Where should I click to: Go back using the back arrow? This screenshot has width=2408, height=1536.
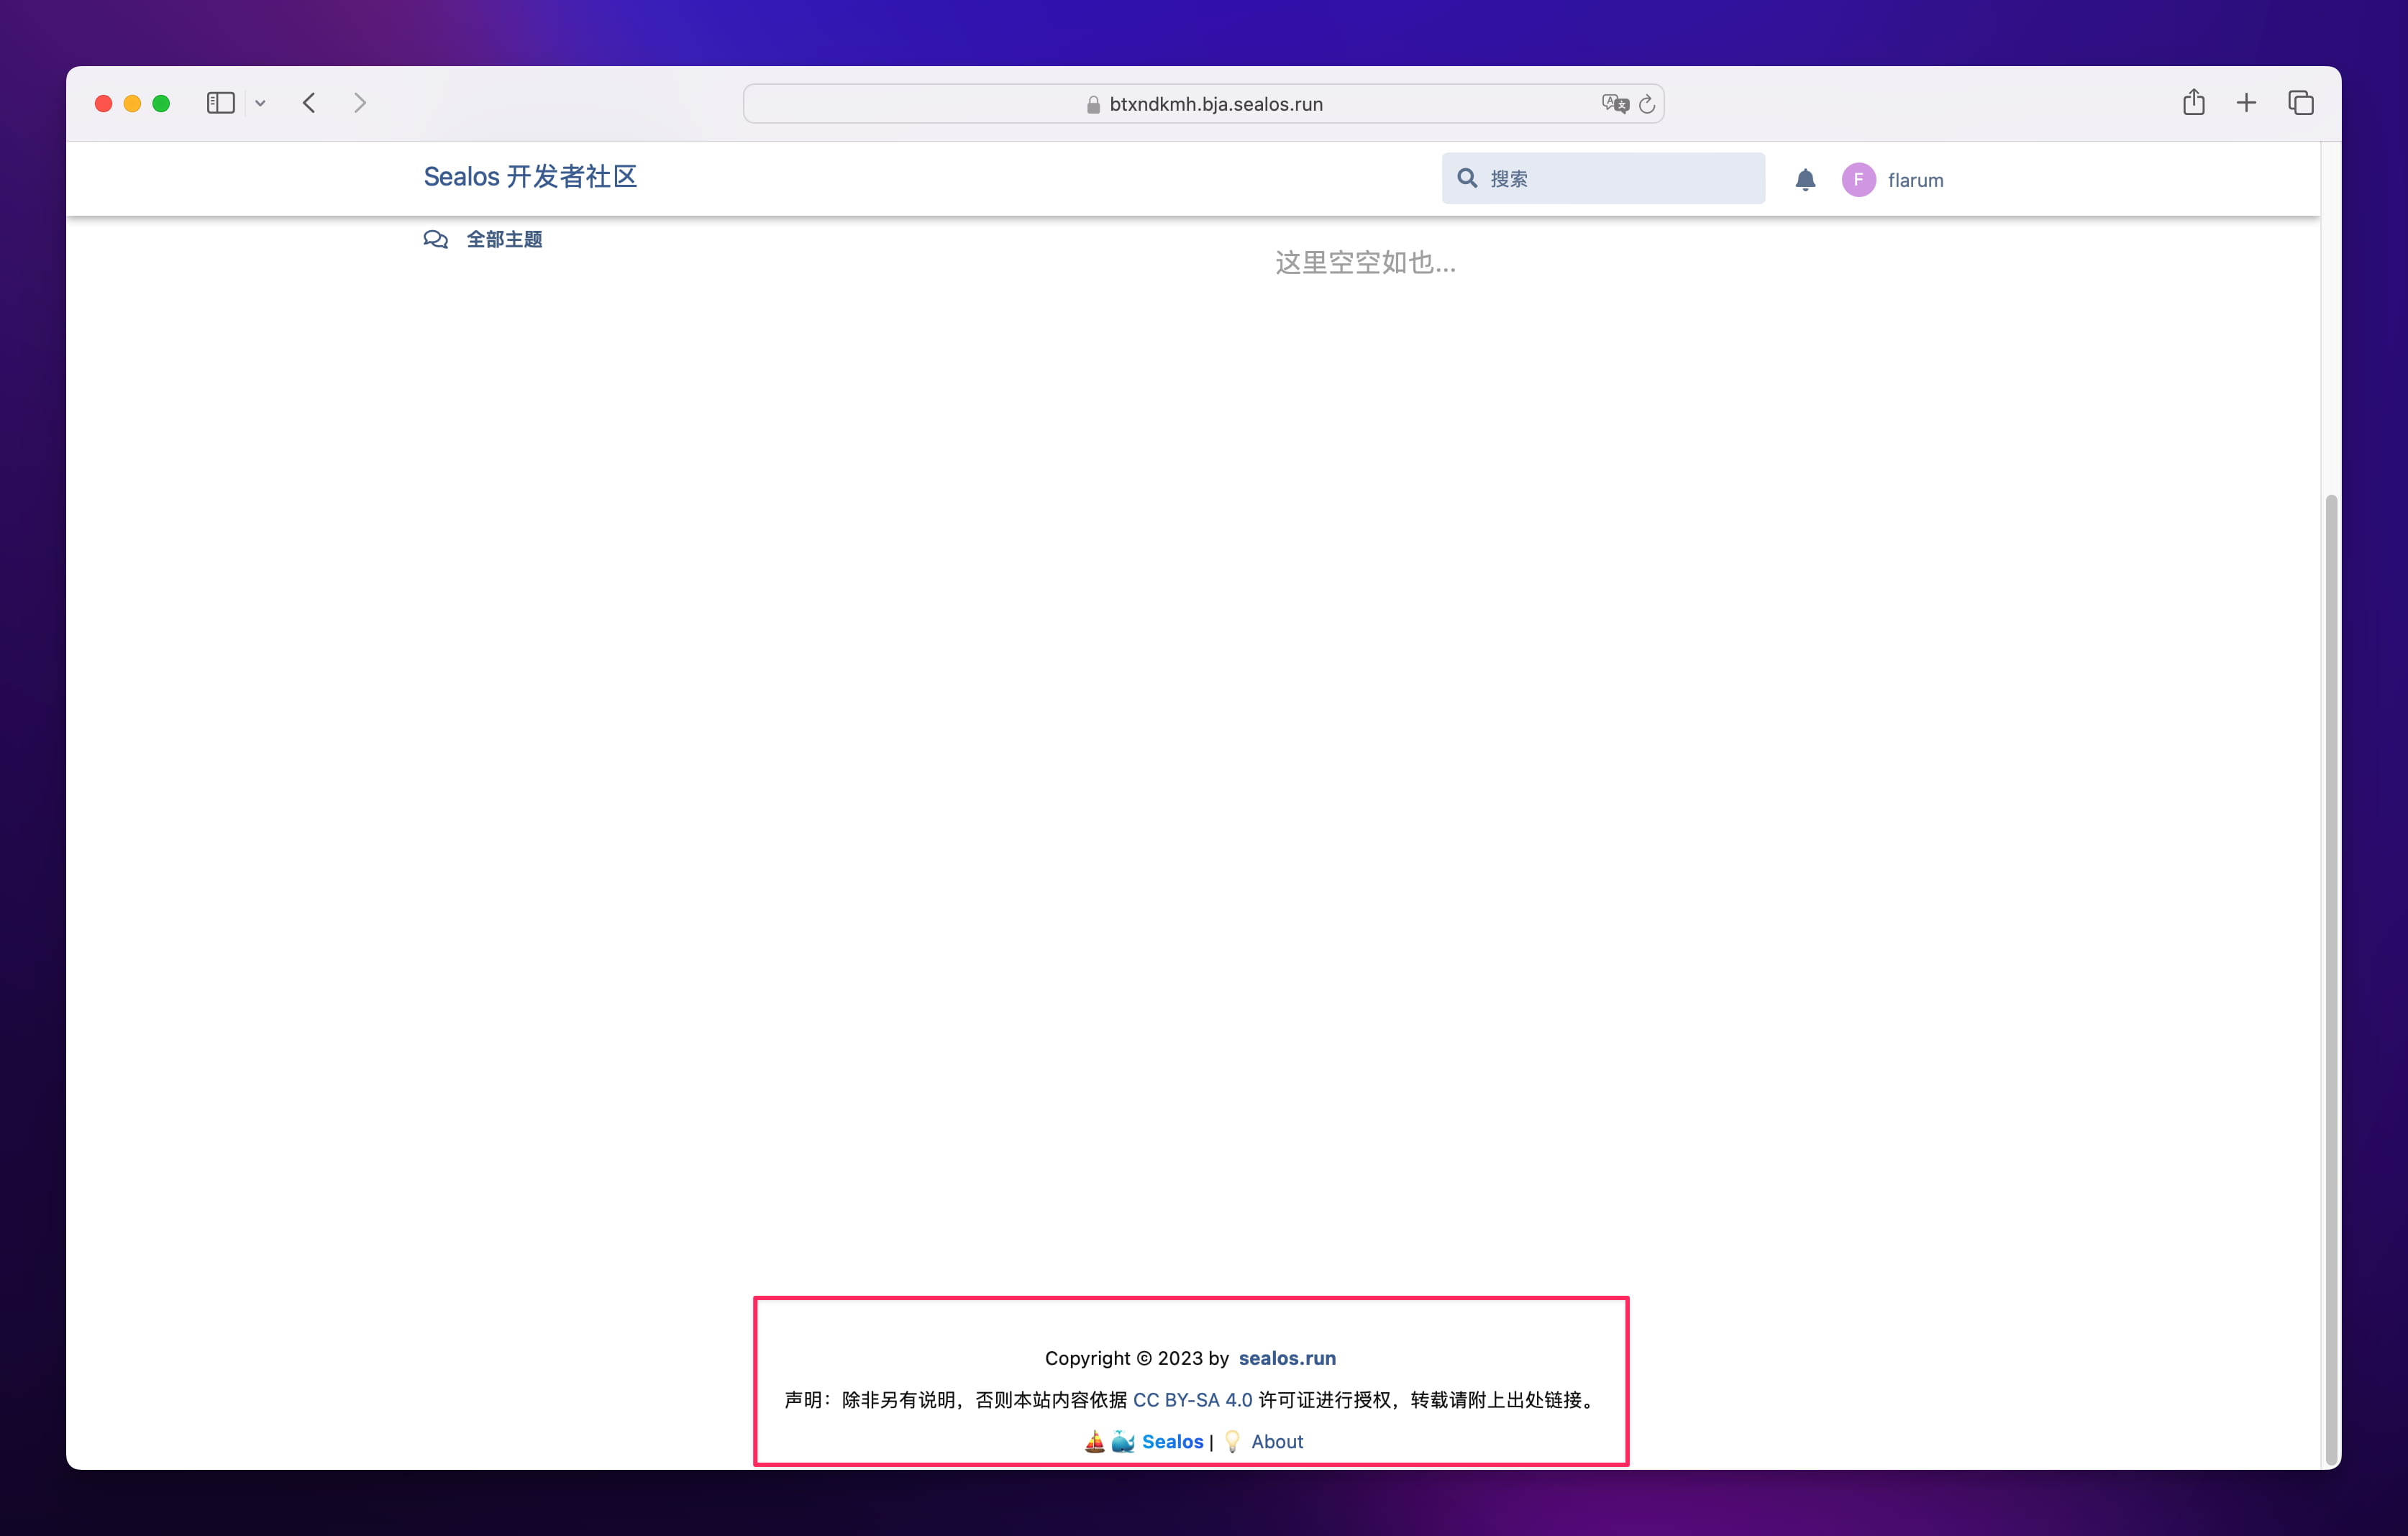point(309,102)
